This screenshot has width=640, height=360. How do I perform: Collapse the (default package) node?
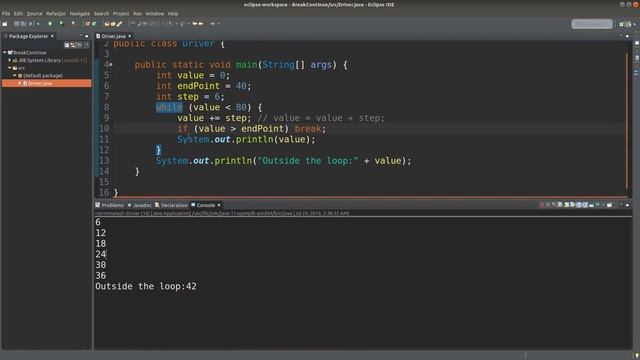point(14,76)
